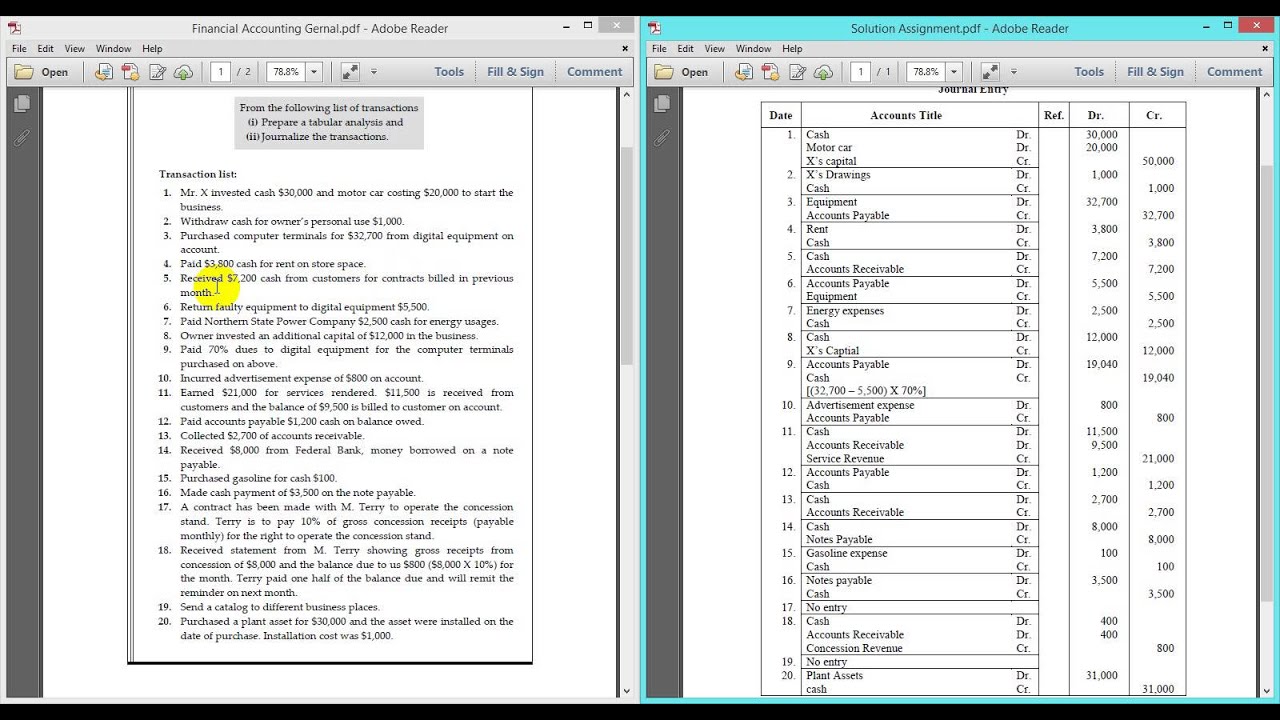Open zoom dropdown arrow in Solution Assignment window

[954, 72]
